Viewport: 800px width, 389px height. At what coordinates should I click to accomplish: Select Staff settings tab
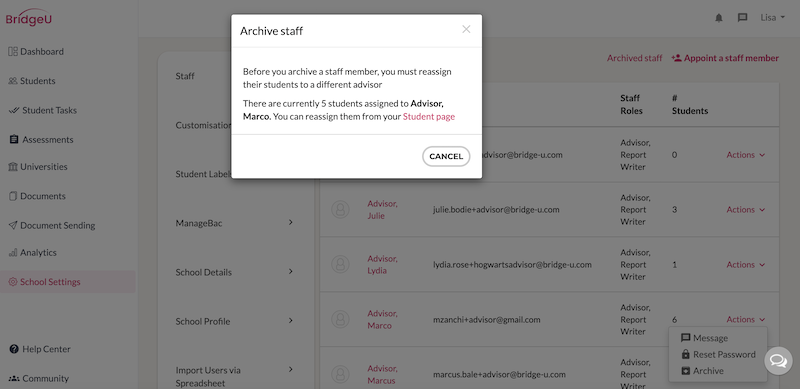click(x=185, y=76)
